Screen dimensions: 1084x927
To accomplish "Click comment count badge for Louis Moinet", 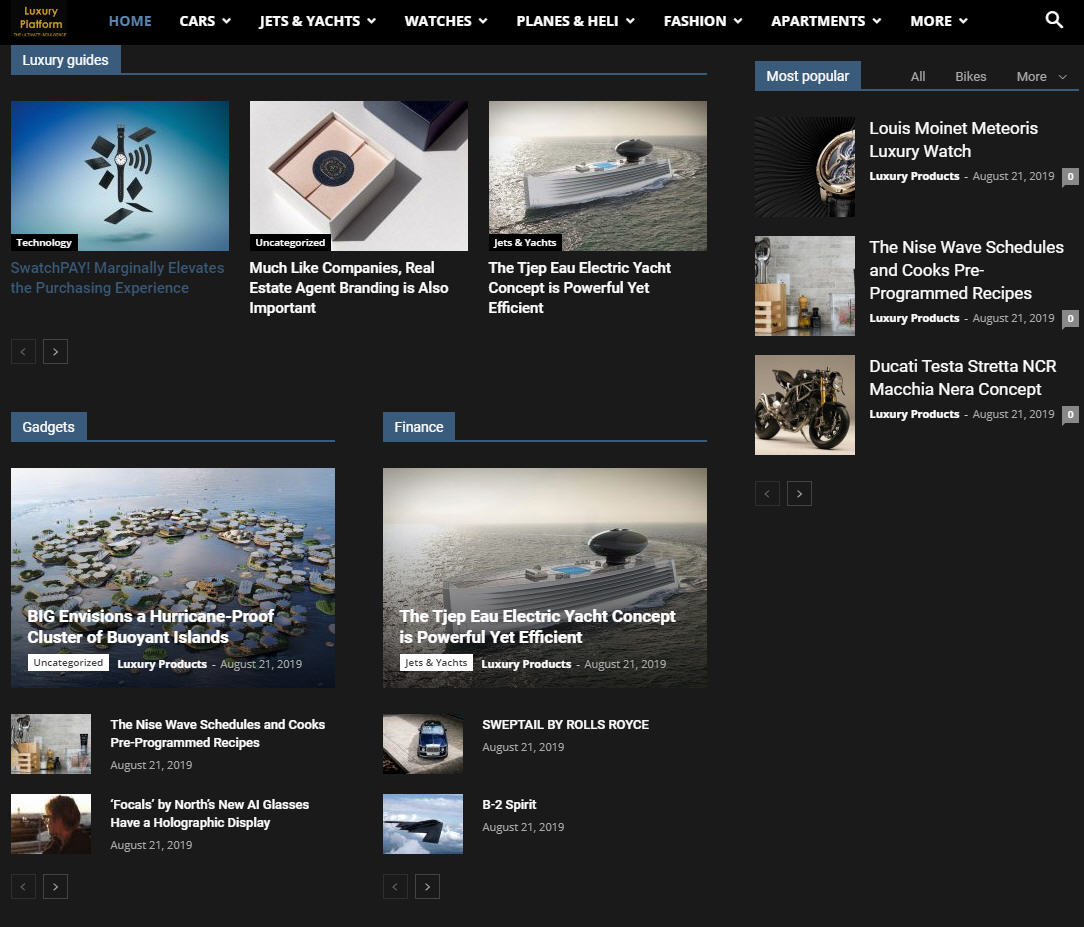I will tap(1070, 176).
